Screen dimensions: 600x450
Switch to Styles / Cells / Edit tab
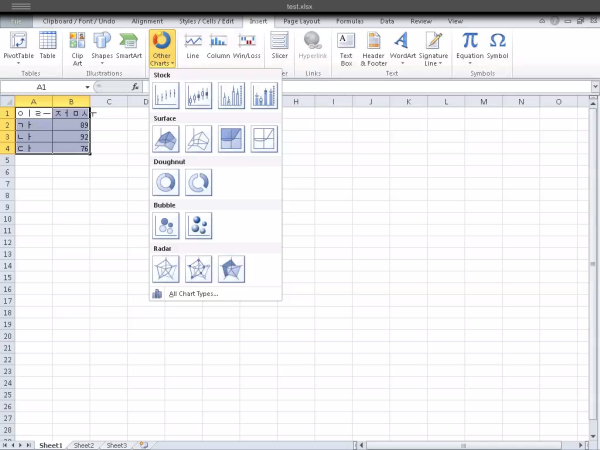point(207,21)
